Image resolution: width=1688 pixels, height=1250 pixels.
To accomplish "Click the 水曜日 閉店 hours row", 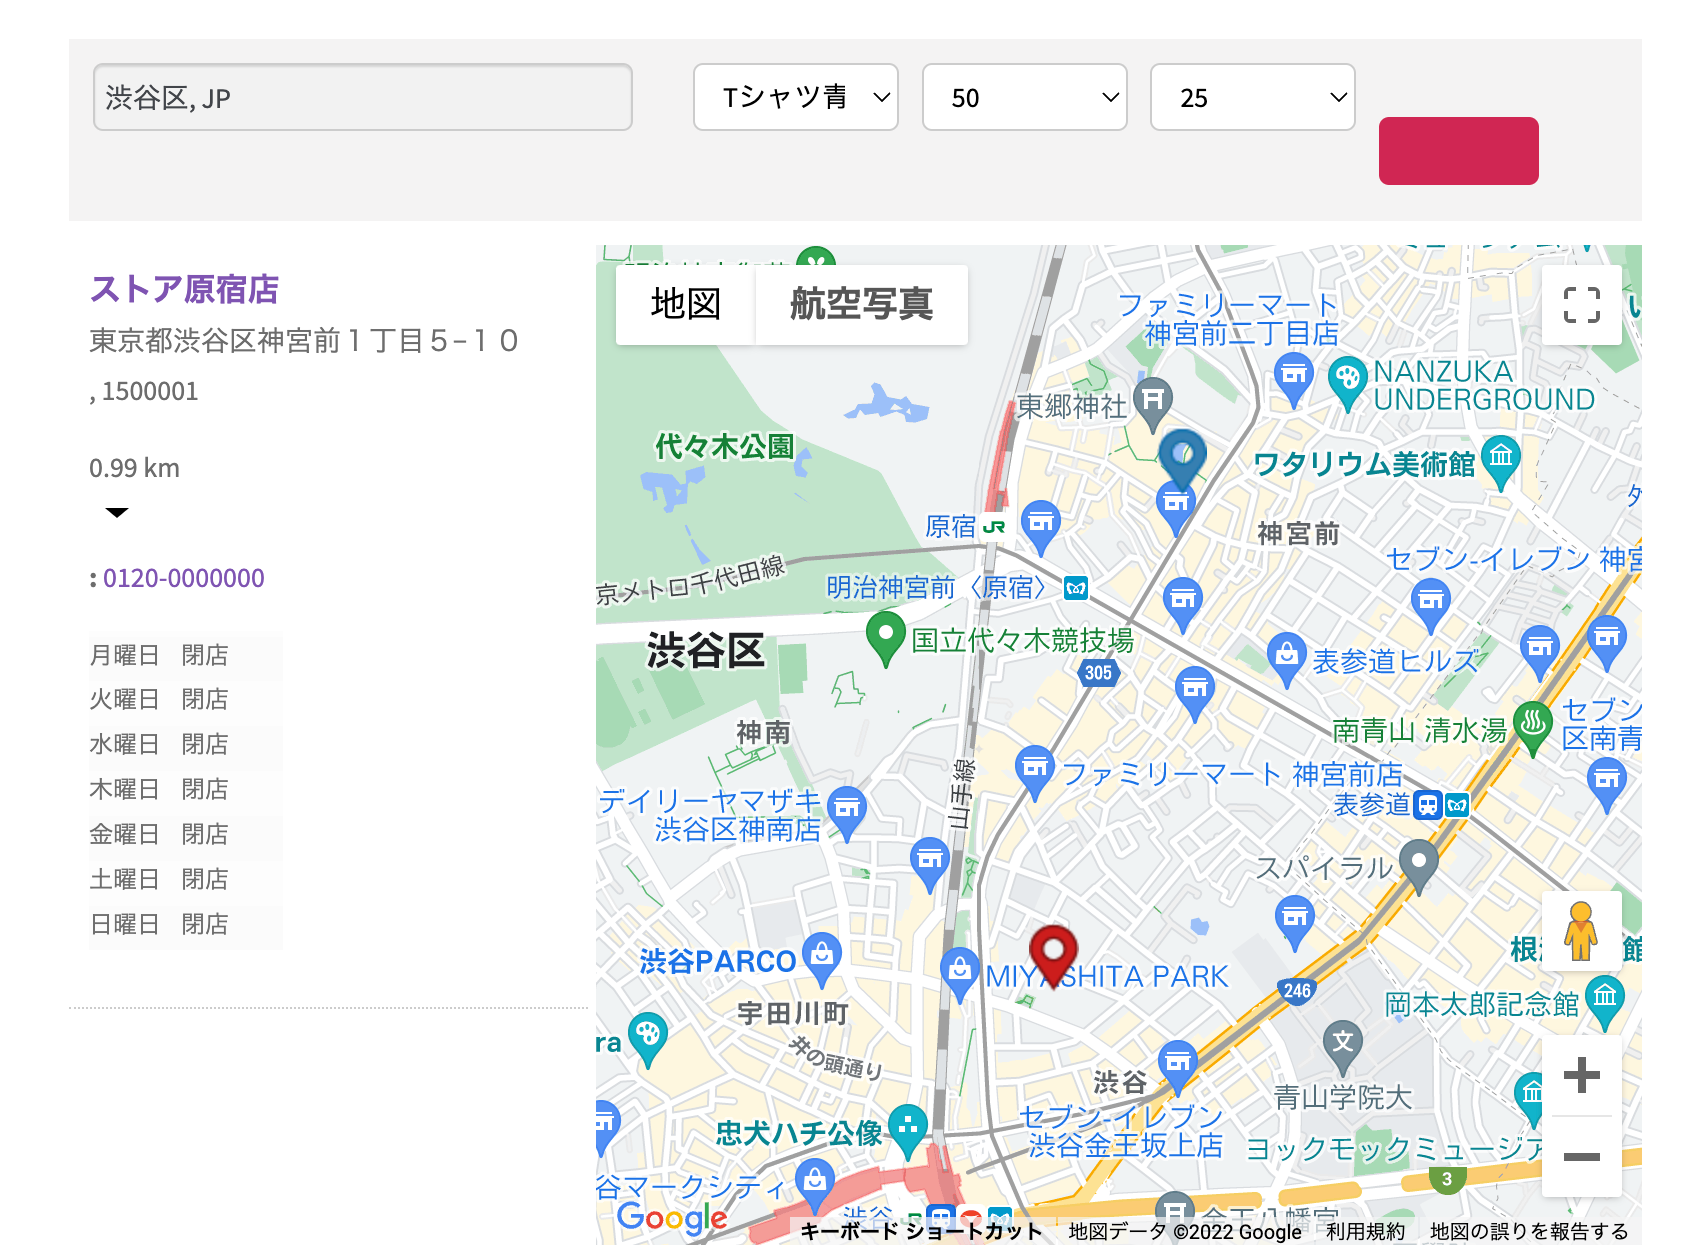I will [185, 744].
